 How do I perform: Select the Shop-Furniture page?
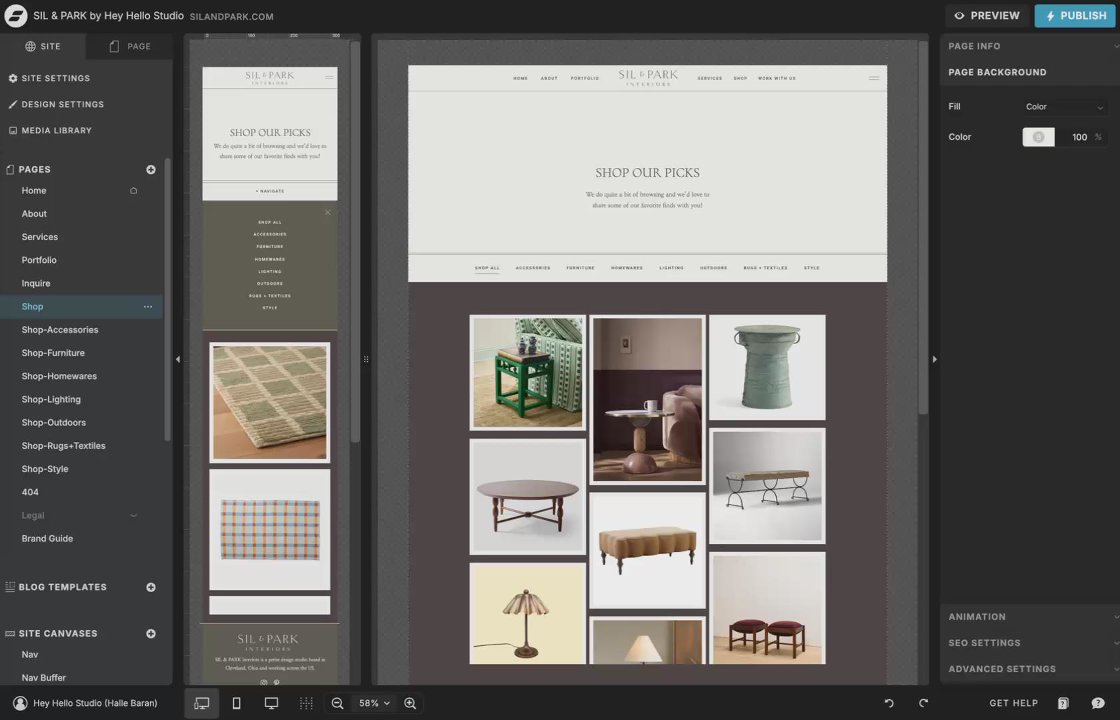[x=53, y=353]
